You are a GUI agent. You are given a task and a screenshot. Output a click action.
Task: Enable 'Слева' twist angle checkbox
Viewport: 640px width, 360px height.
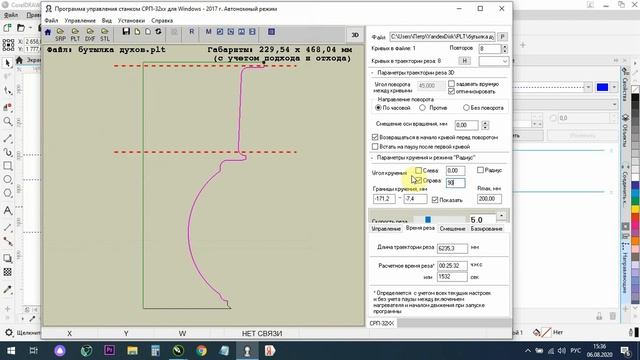point(418,170)
